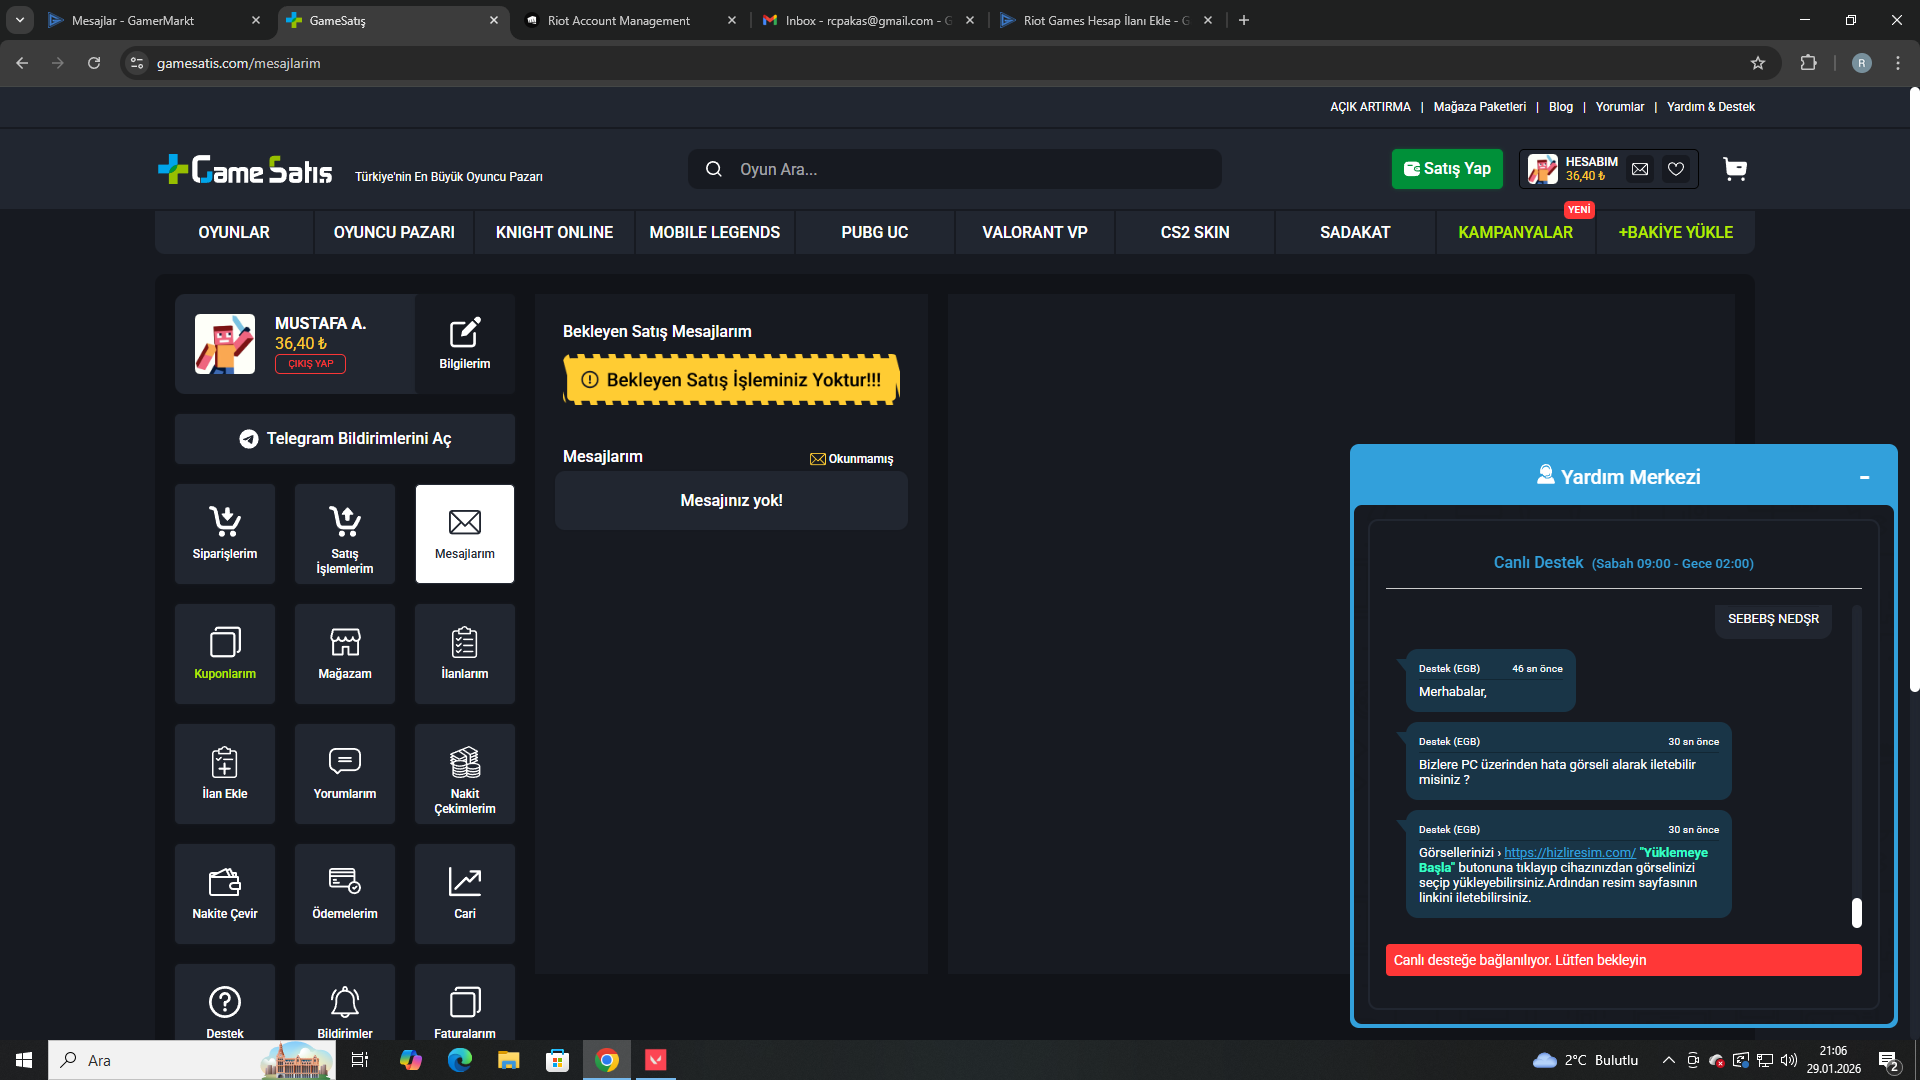Click the browser address bar
The width and height of the screenshot is (1920, 1080).
point(950,63)
